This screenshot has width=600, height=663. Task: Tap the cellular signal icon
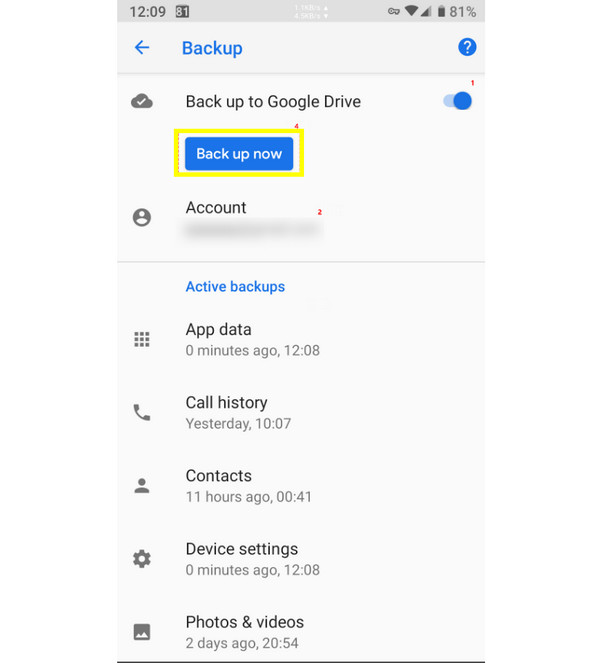[x=425, y=11]
